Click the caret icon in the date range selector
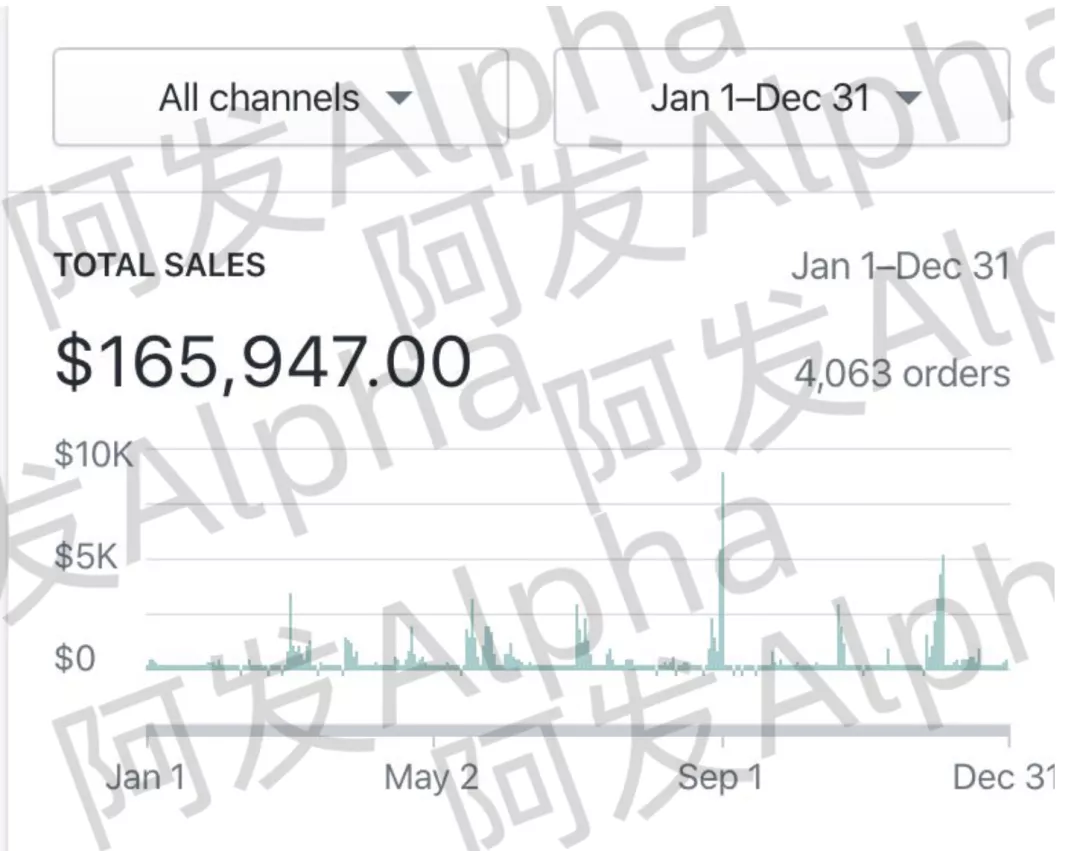Screen dimensions: 1080x851 click(x=908, y=98)
